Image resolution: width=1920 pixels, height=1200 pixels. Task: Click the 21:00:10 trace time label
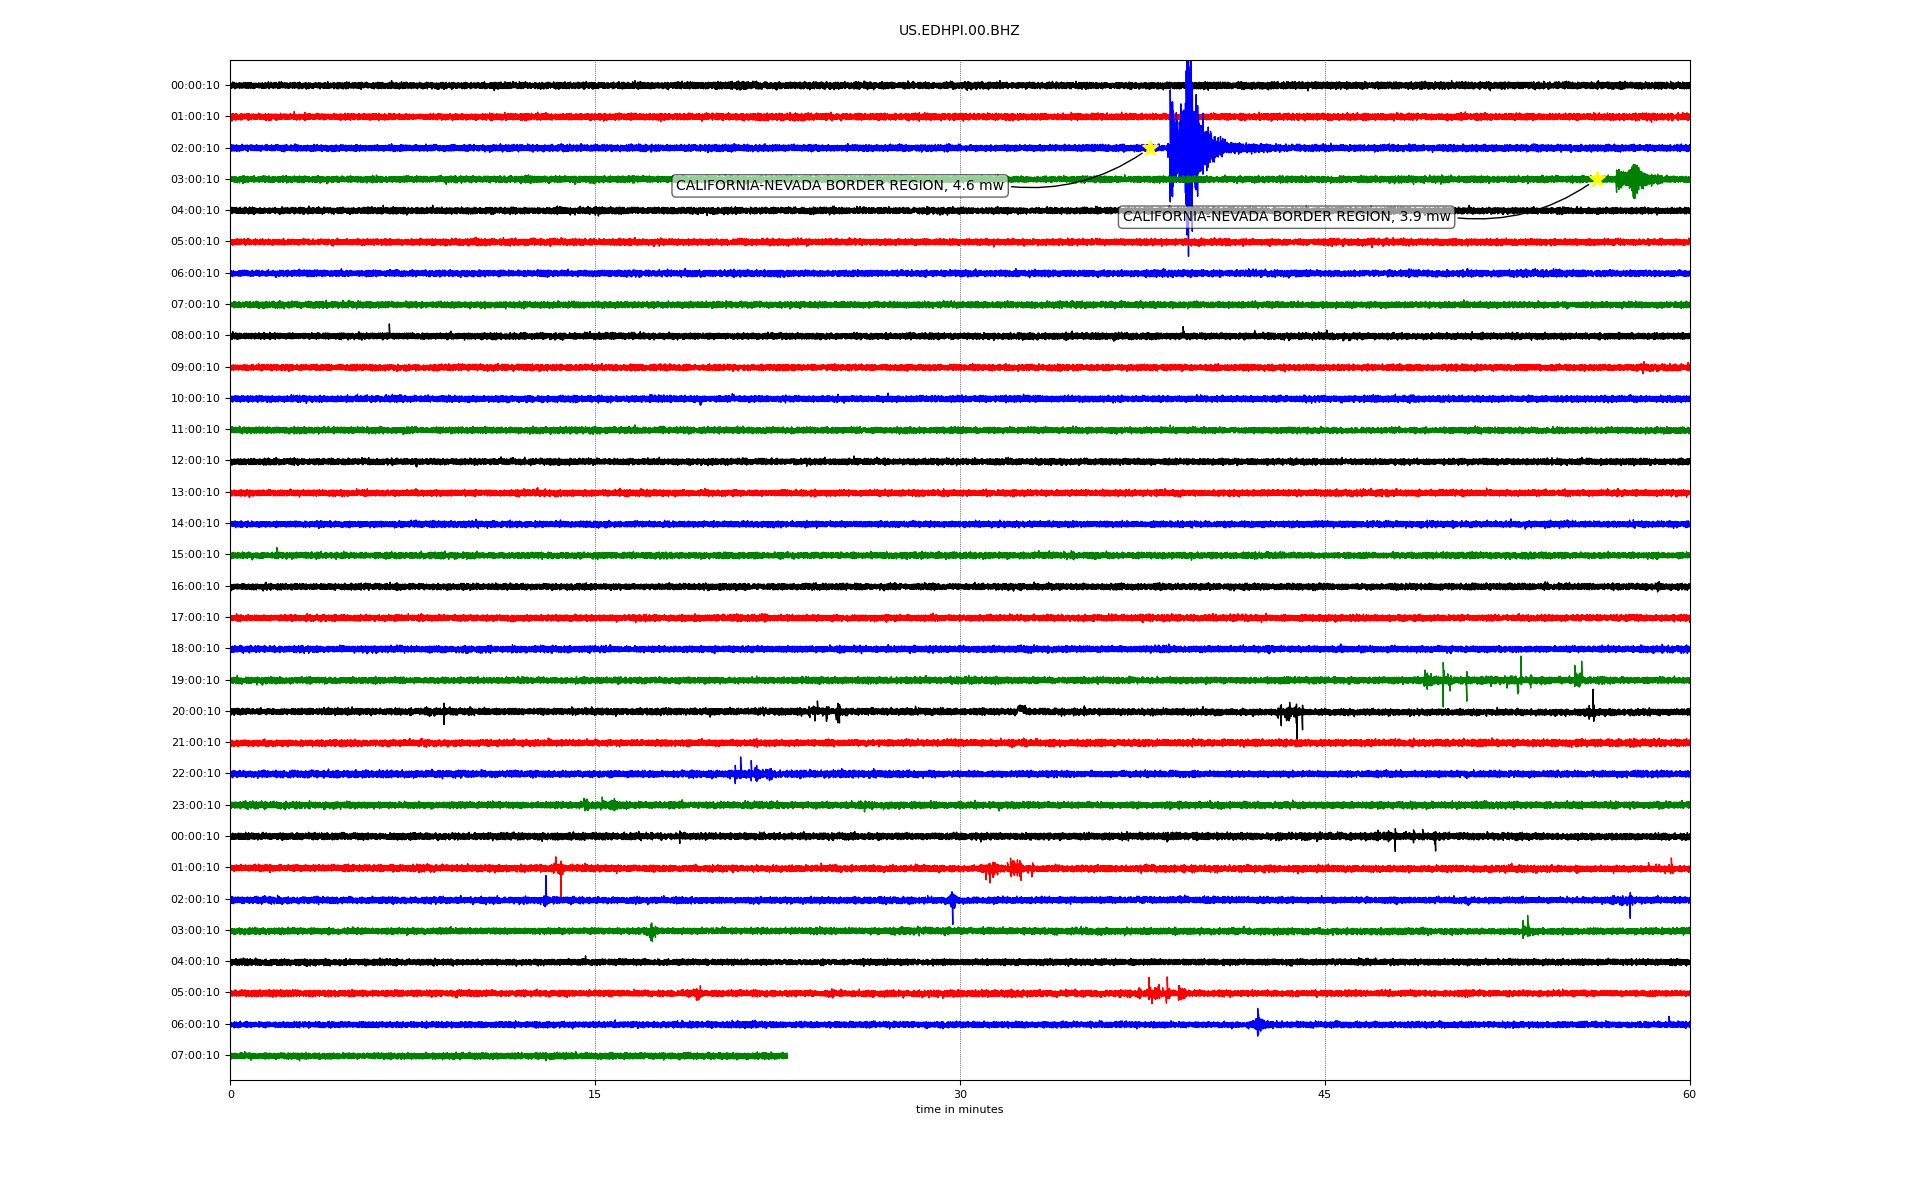(195, 742)
